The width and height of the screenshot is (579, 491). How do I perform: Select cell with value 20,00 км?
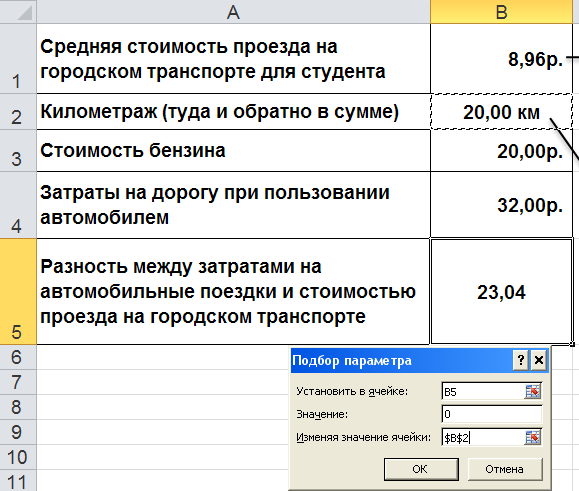(501, 111)
